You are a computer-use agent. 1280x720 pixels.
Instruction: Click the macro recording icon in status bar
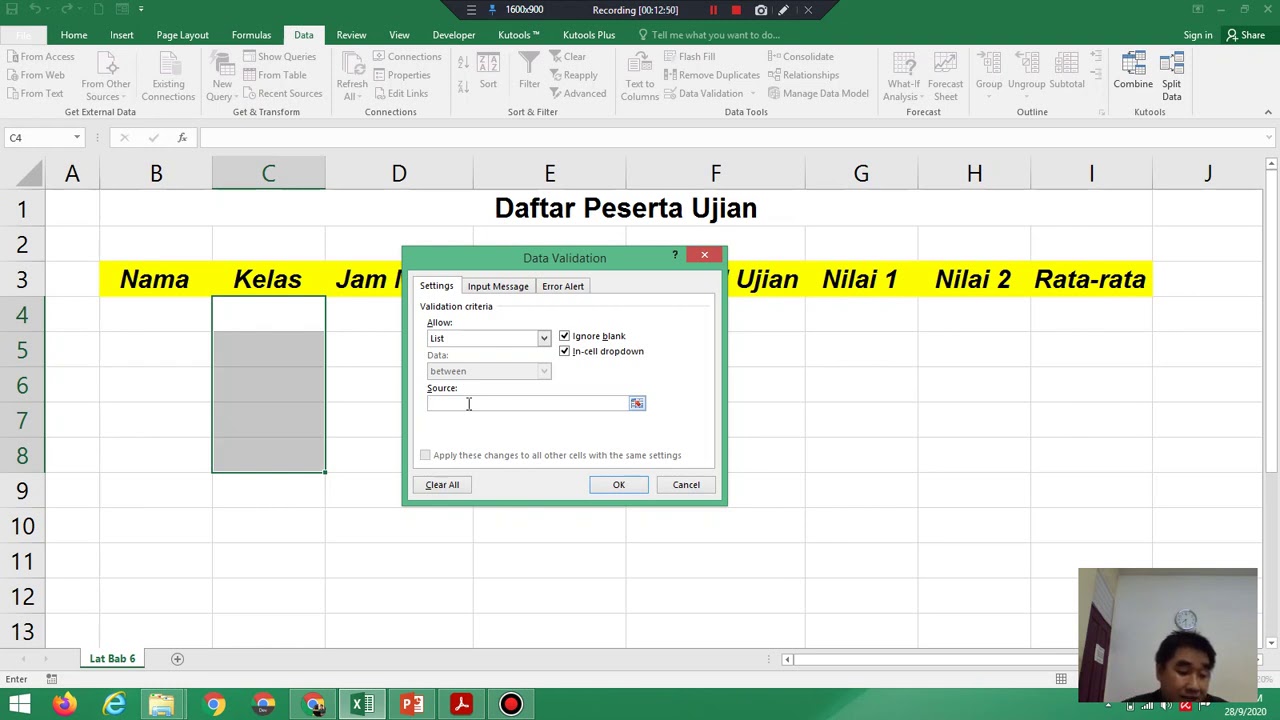coord(52,679)
